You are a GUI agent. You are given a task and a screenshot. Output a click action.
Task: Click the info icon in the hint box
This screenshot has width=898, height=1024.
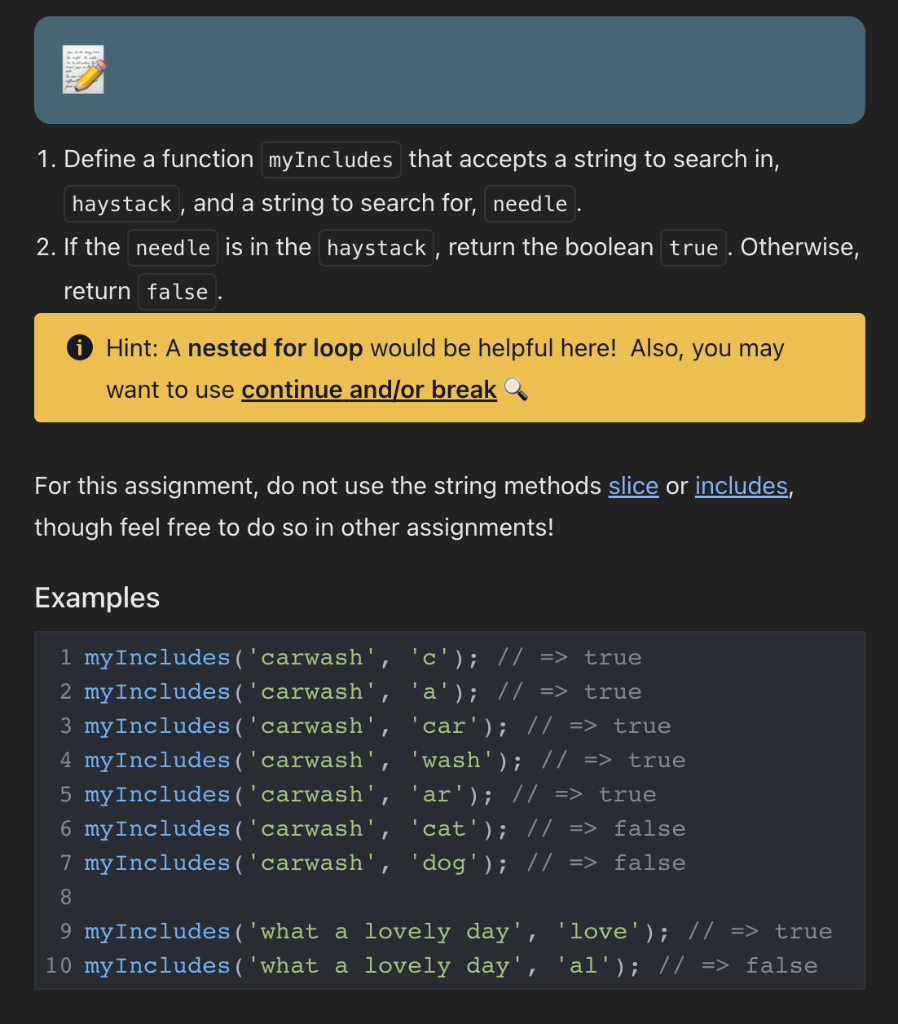(78, 348)
